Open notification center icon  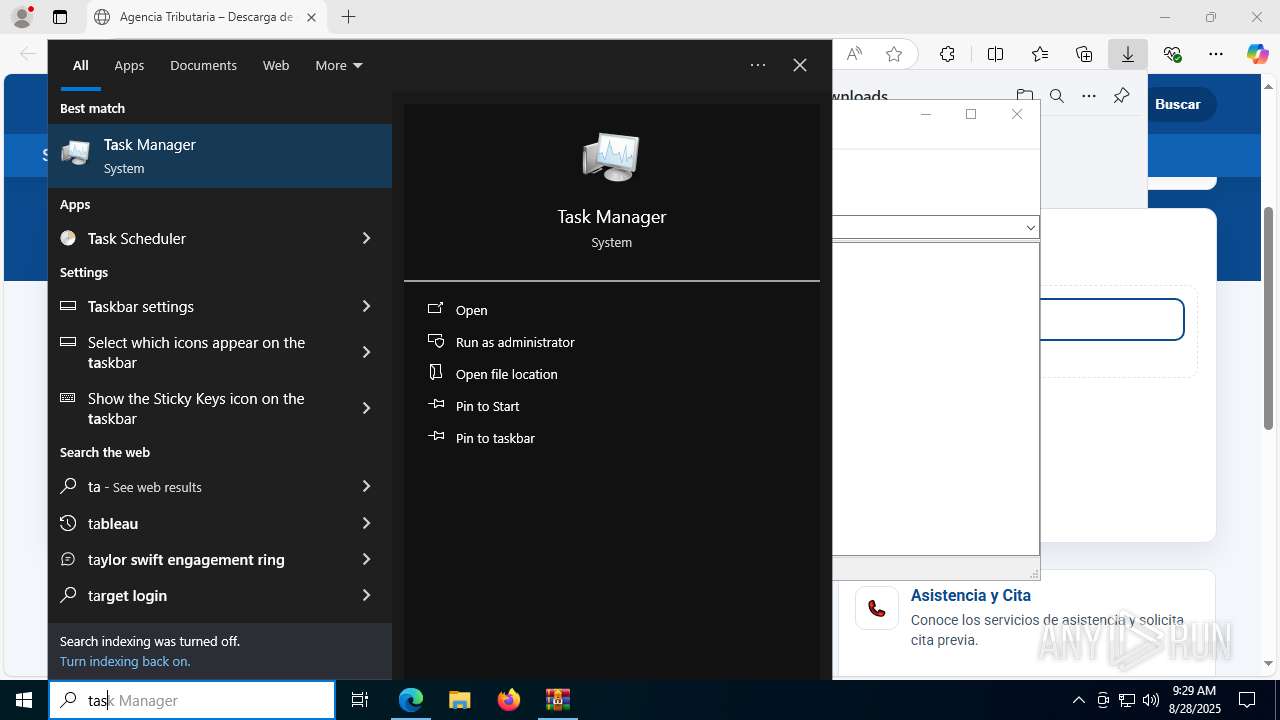click(1247, 700)
